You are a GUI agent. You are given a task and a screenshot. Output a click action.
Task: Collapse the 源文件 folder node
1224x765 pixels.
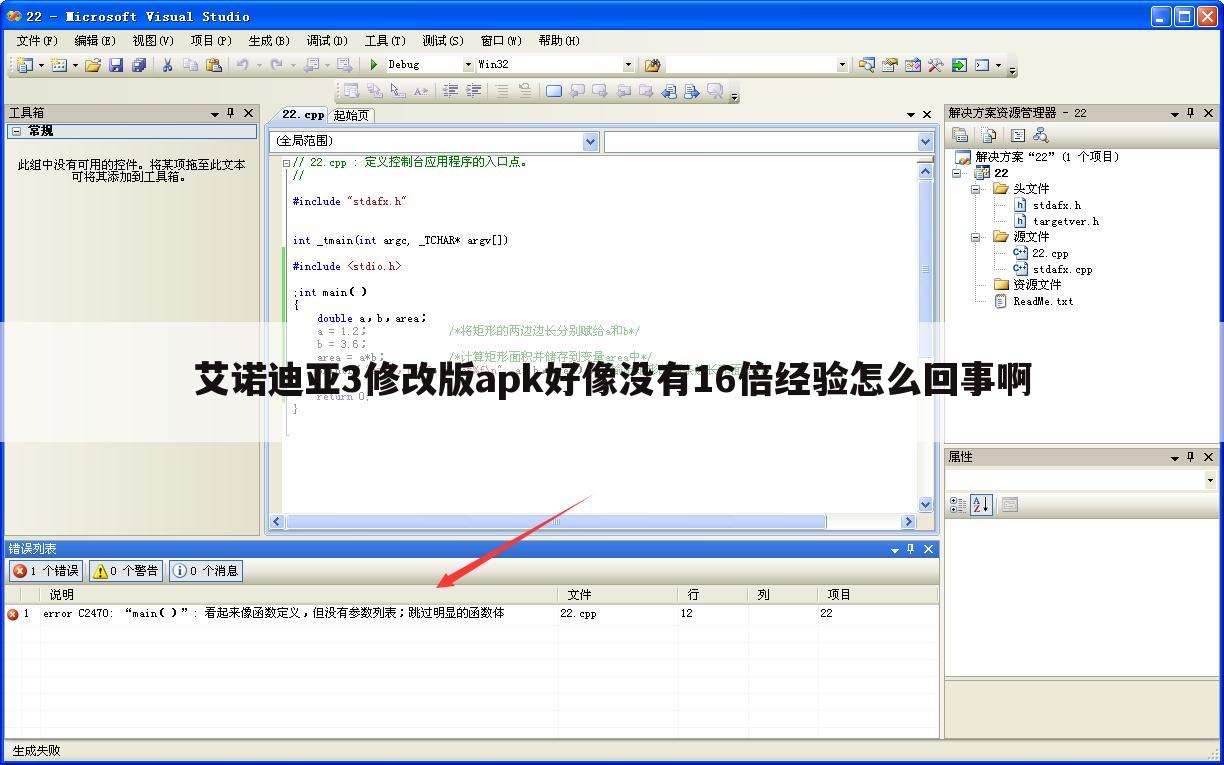point(976,237)
